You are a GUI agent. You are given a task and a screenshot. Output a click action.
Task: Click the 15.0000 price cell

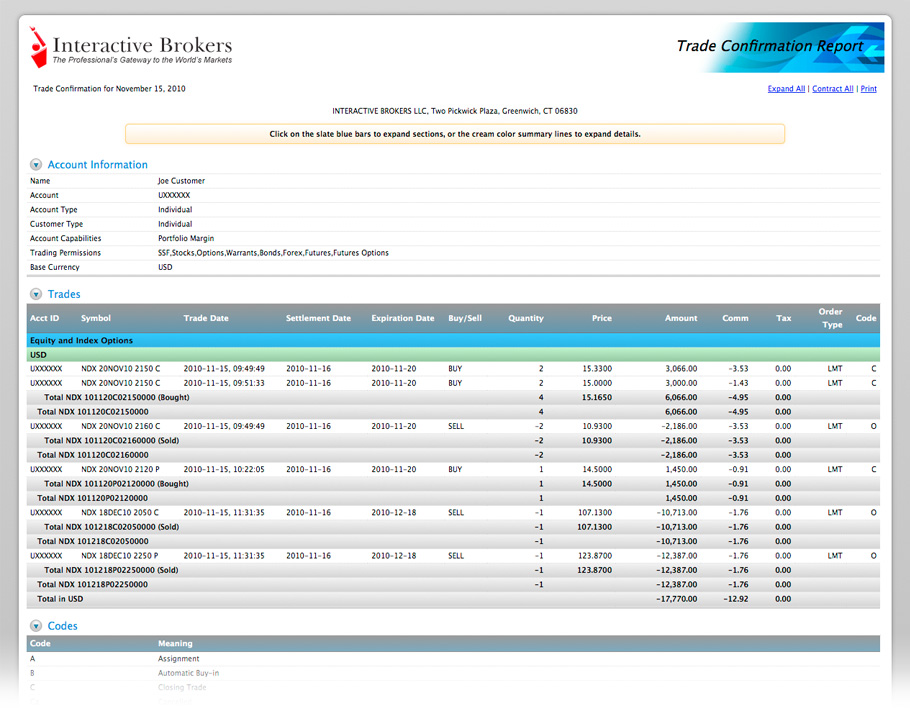tap(597, 383)
